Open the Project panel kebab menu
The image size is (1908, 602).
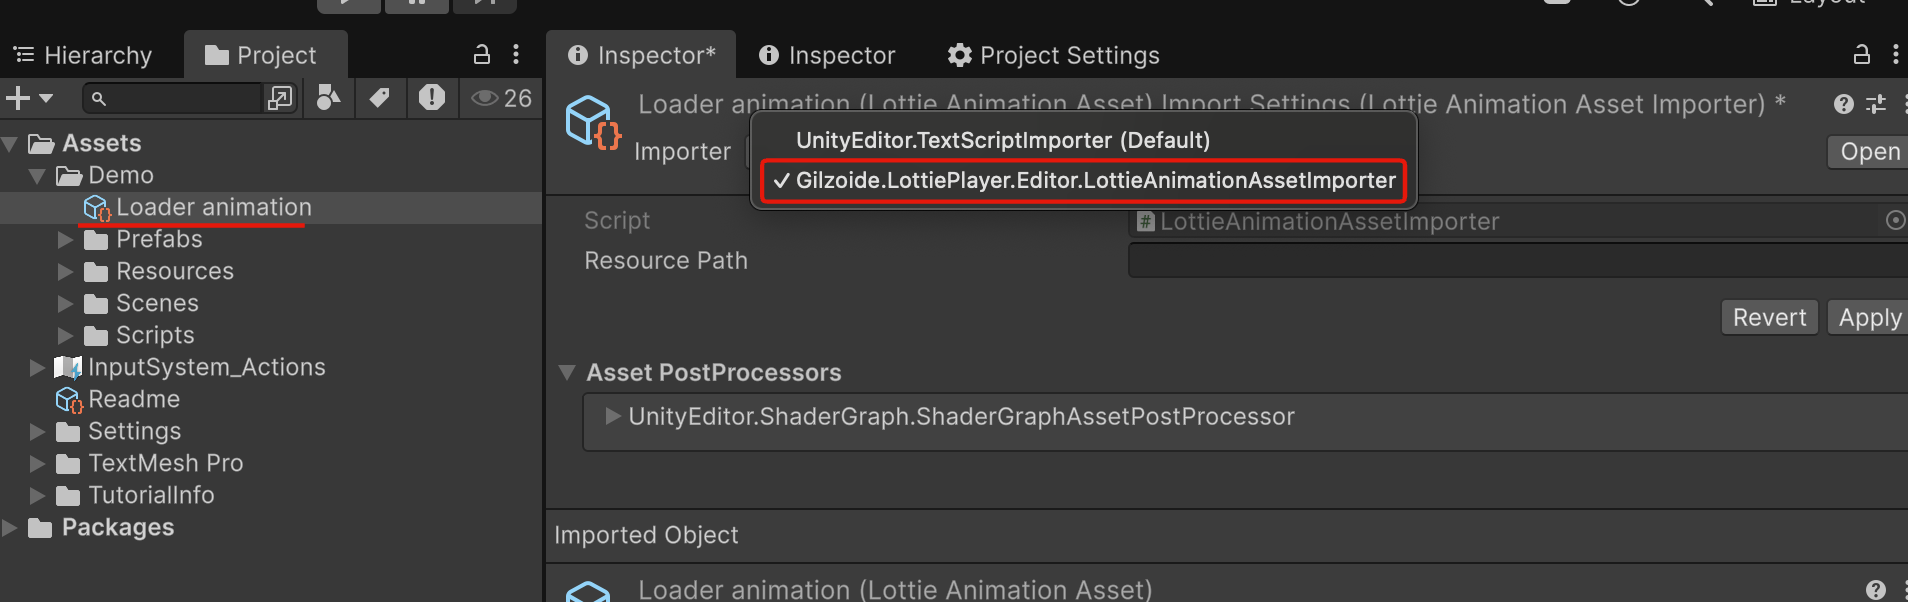click(x=516, y=55)
